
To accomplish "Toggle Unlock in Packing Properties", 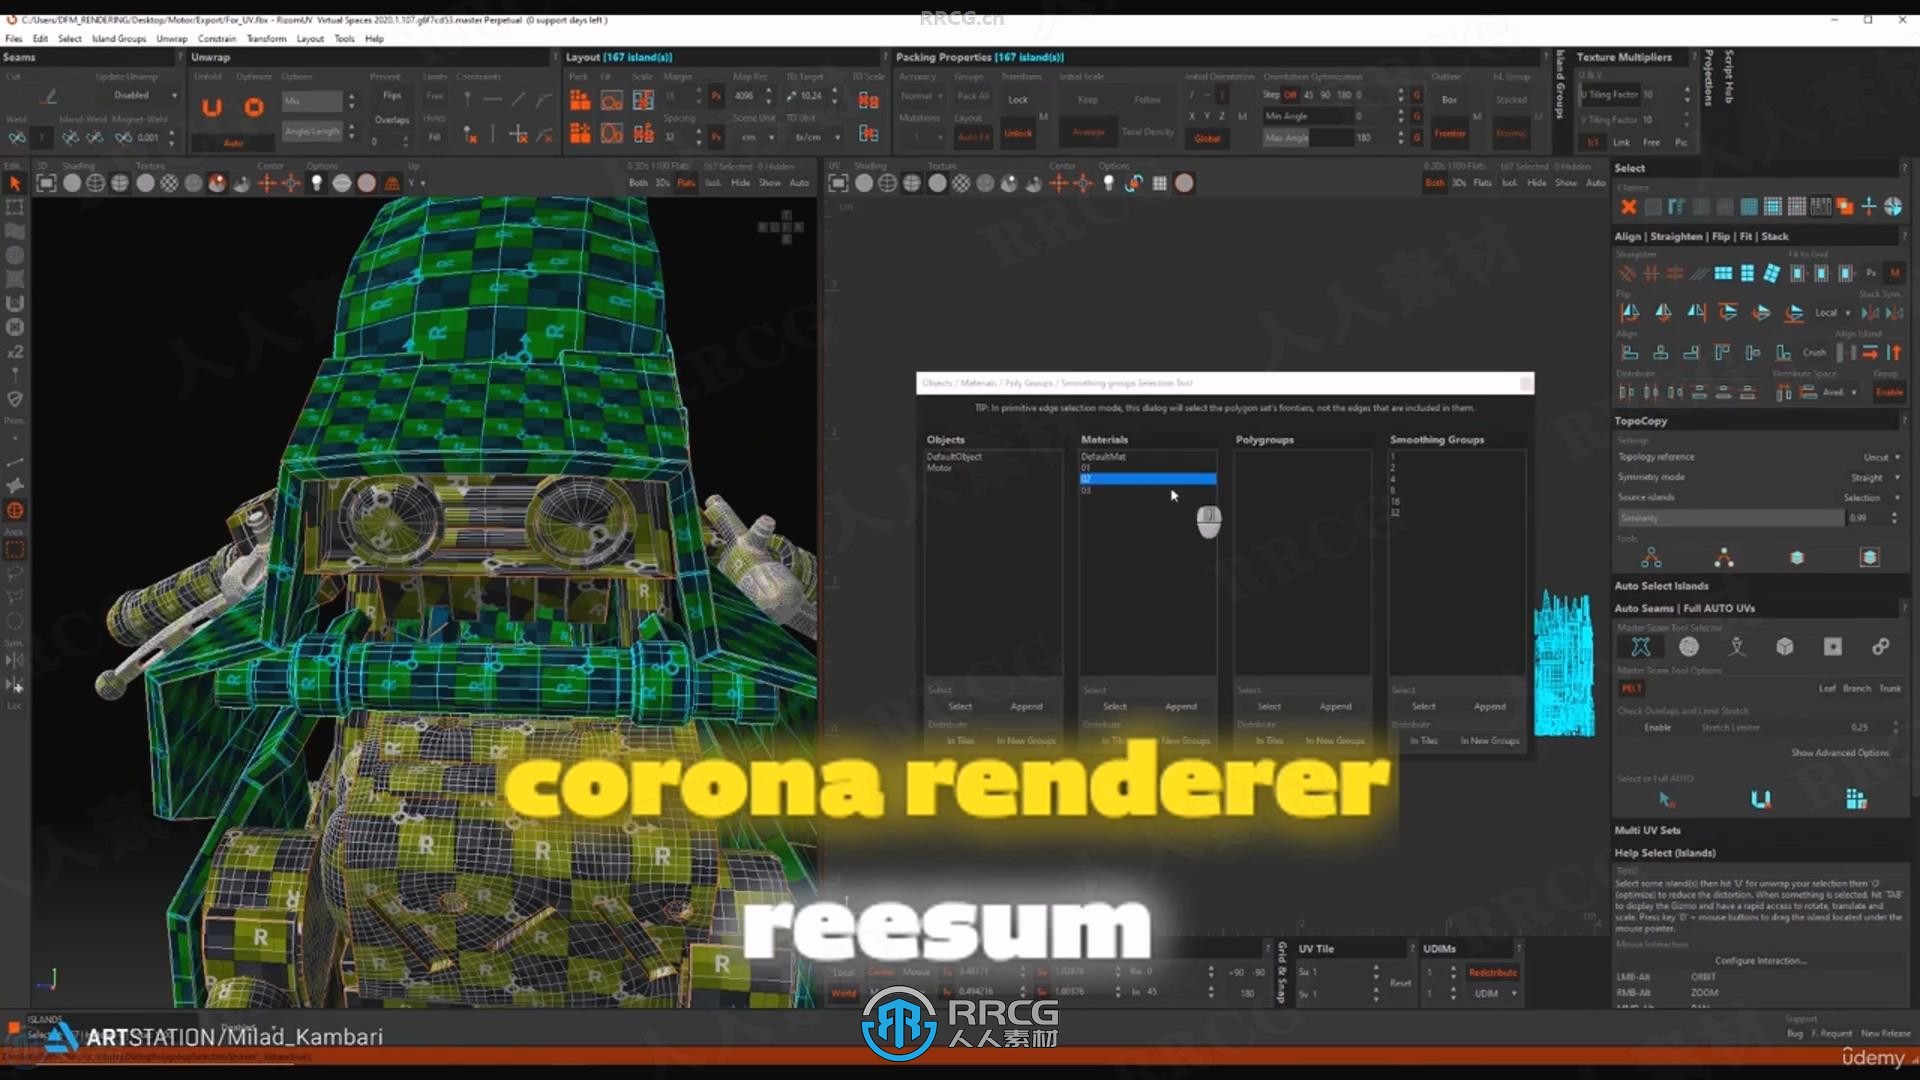I will (x=1018, y=134).
